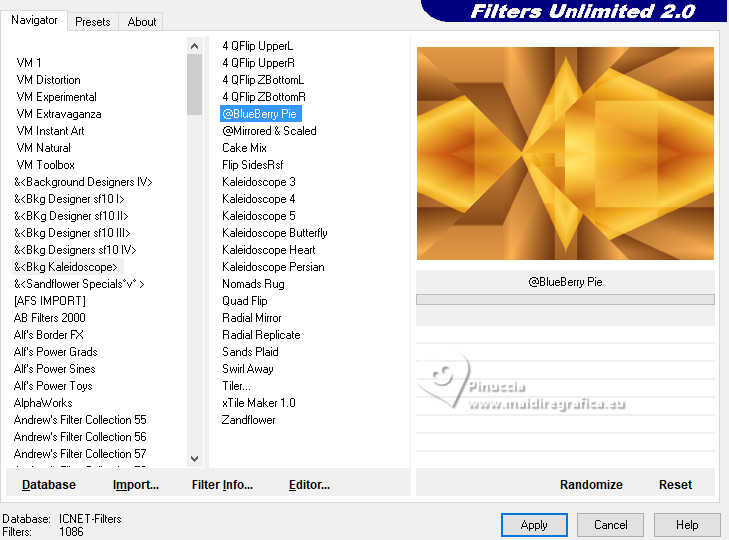Click the category list scroll-up arrow
Viewport: 729px width, 540px height.
click(194, 46)
